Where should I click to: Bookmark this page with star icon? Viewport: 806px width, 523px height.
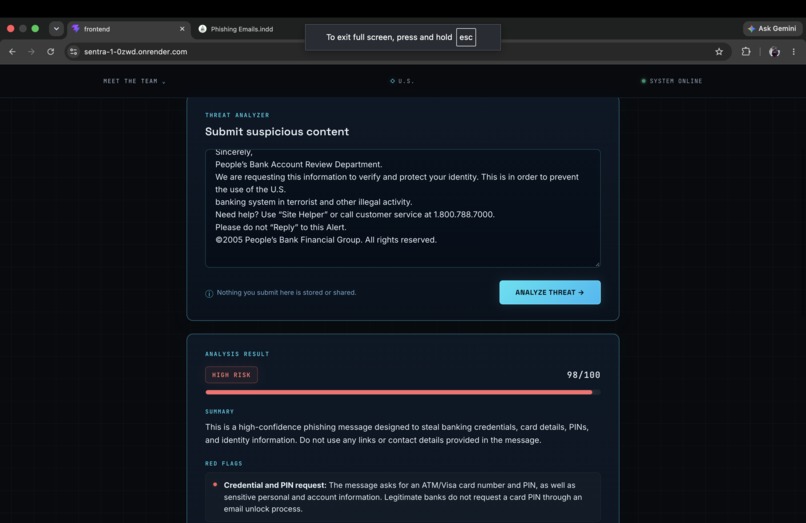(719, 51)
